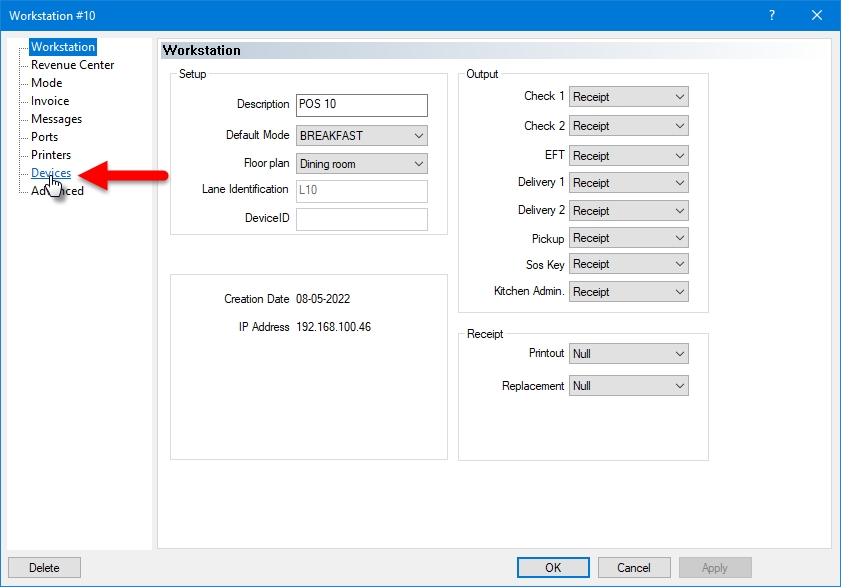This screenshot has height=587, width=841.
Task: Confirm with the OK button
Action: pos(553,568)
